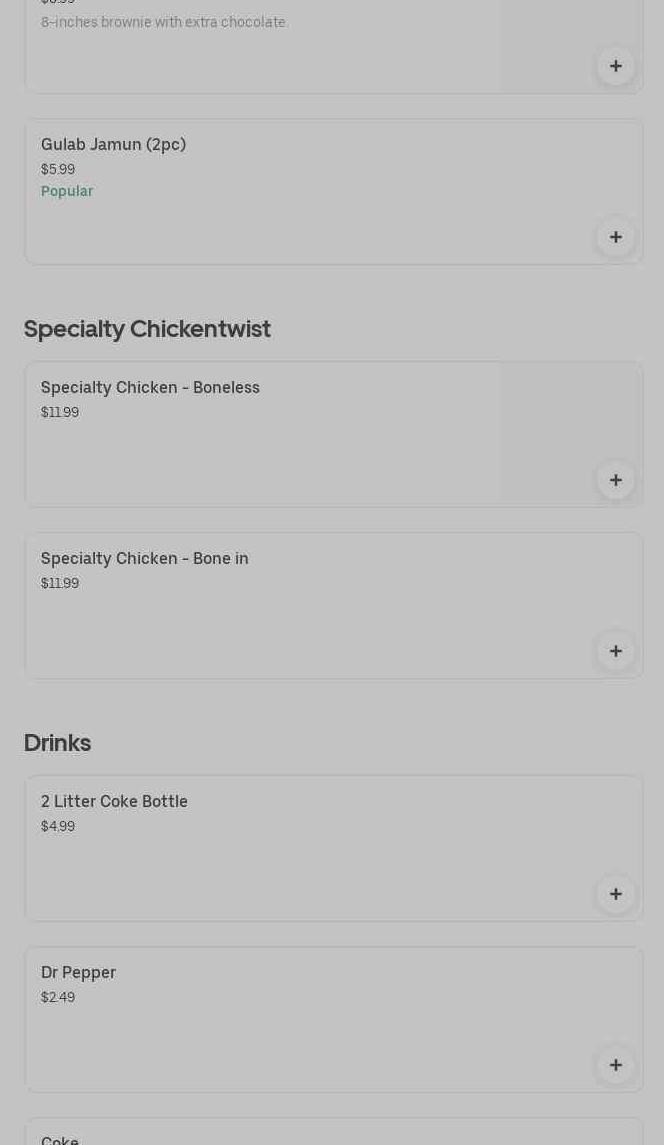Open Gulab Jamun (2pc) item name
Image resolution: width=664 pixels, height=1145 pixels.
113,145
